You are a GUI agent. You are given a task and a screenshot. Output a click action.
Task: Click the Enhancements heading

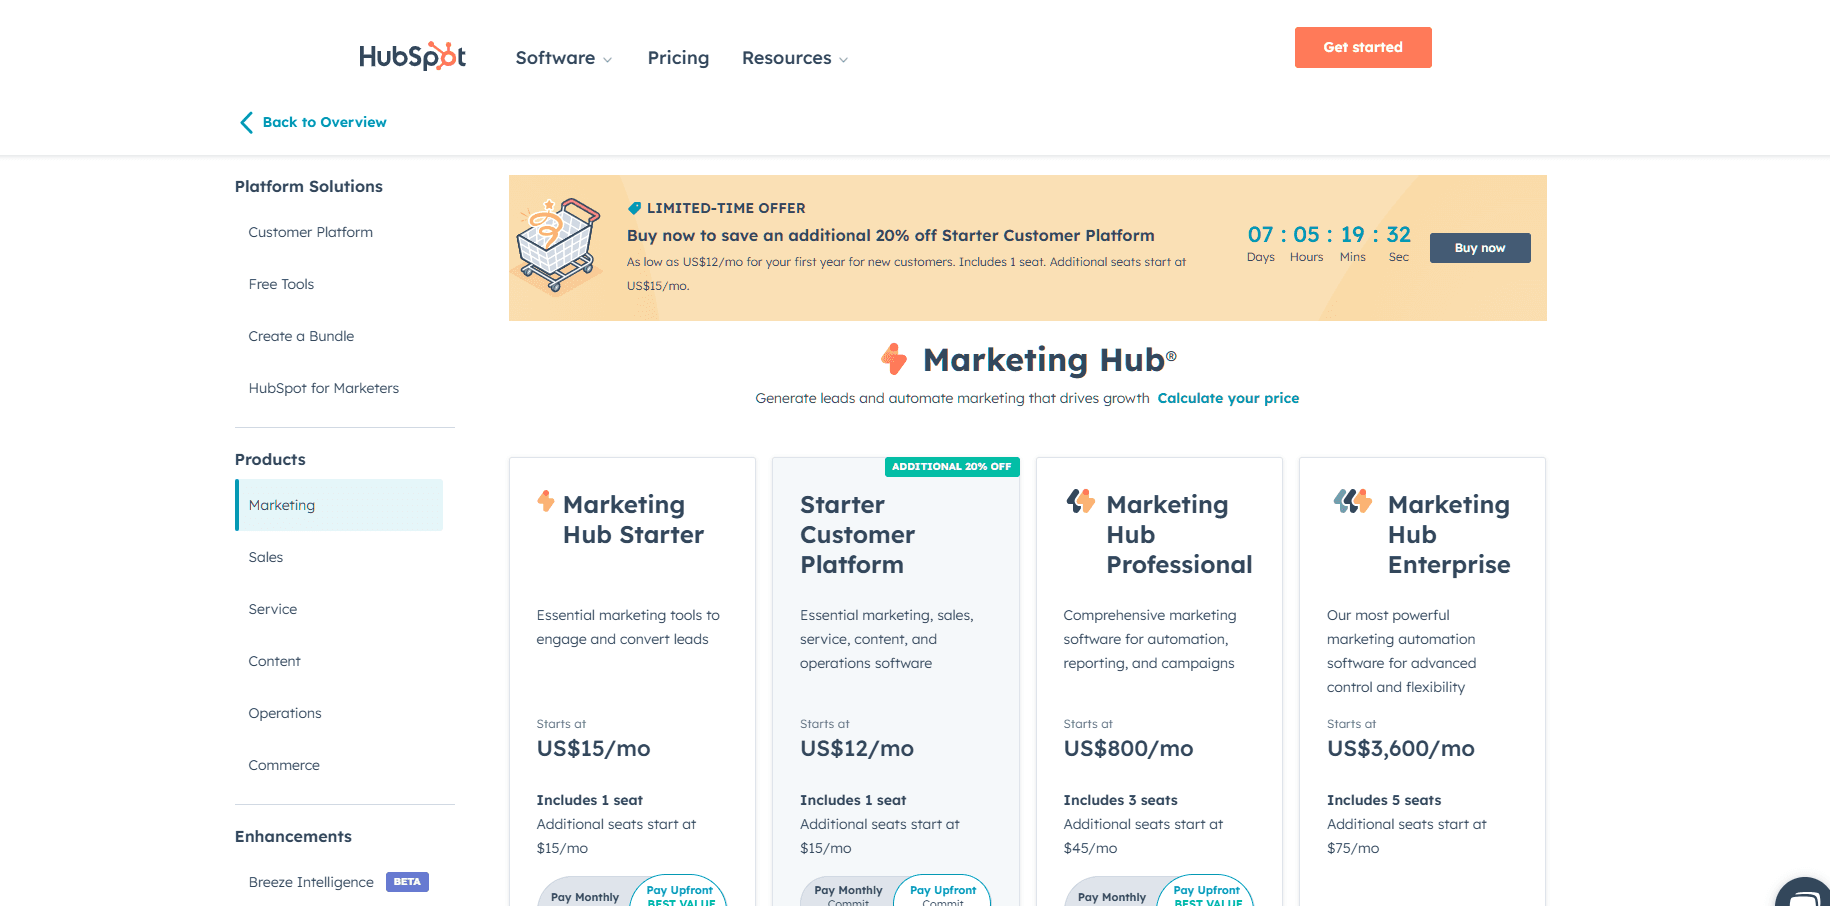[x=293, y=836]
